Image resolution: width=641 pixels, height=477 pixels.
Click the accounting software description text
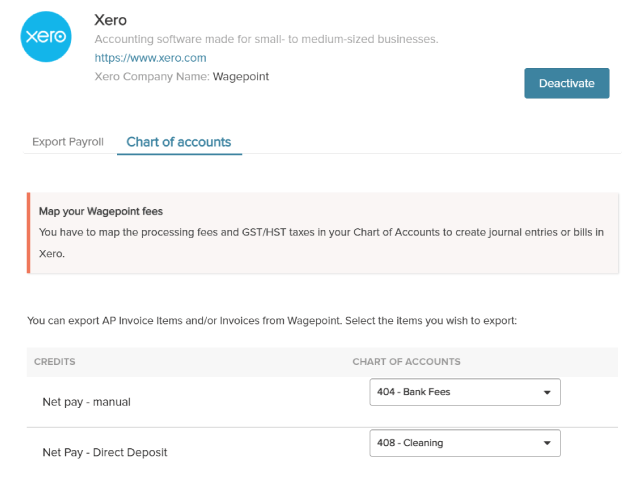click(x=266, y=39)
